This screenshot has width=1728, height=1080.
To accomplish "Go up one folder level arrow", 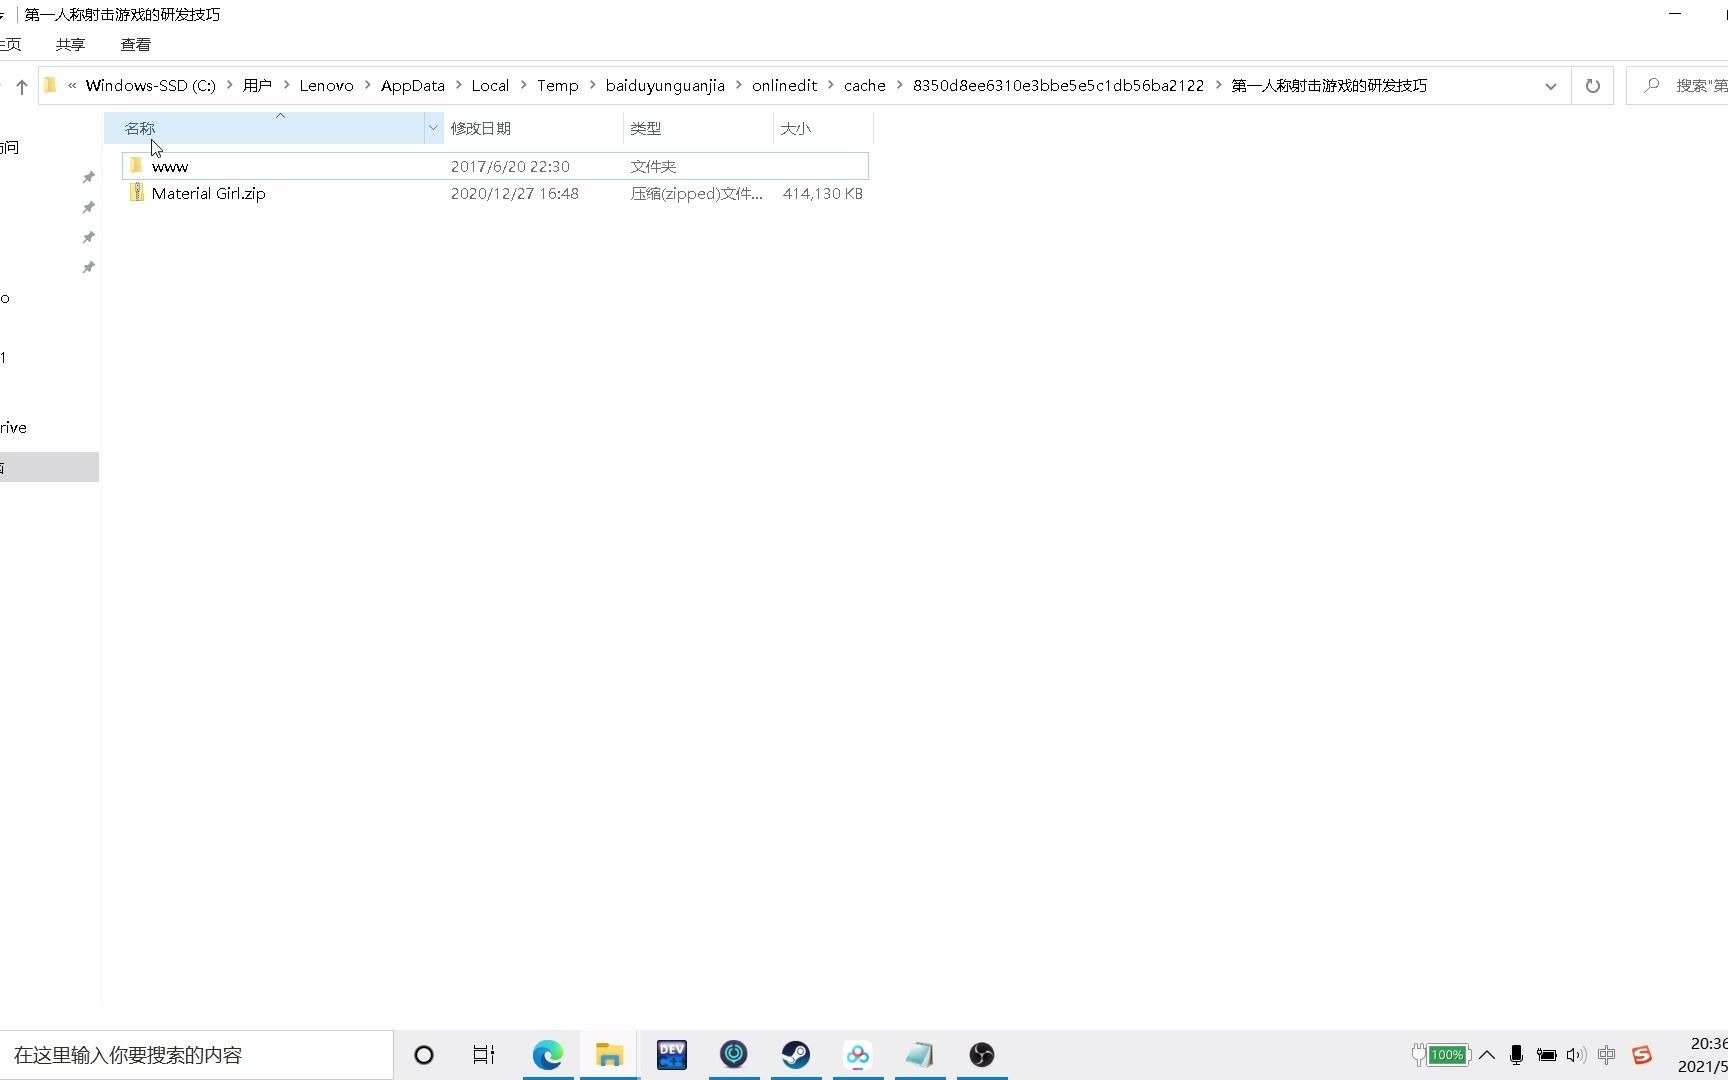I will point(22,86).
